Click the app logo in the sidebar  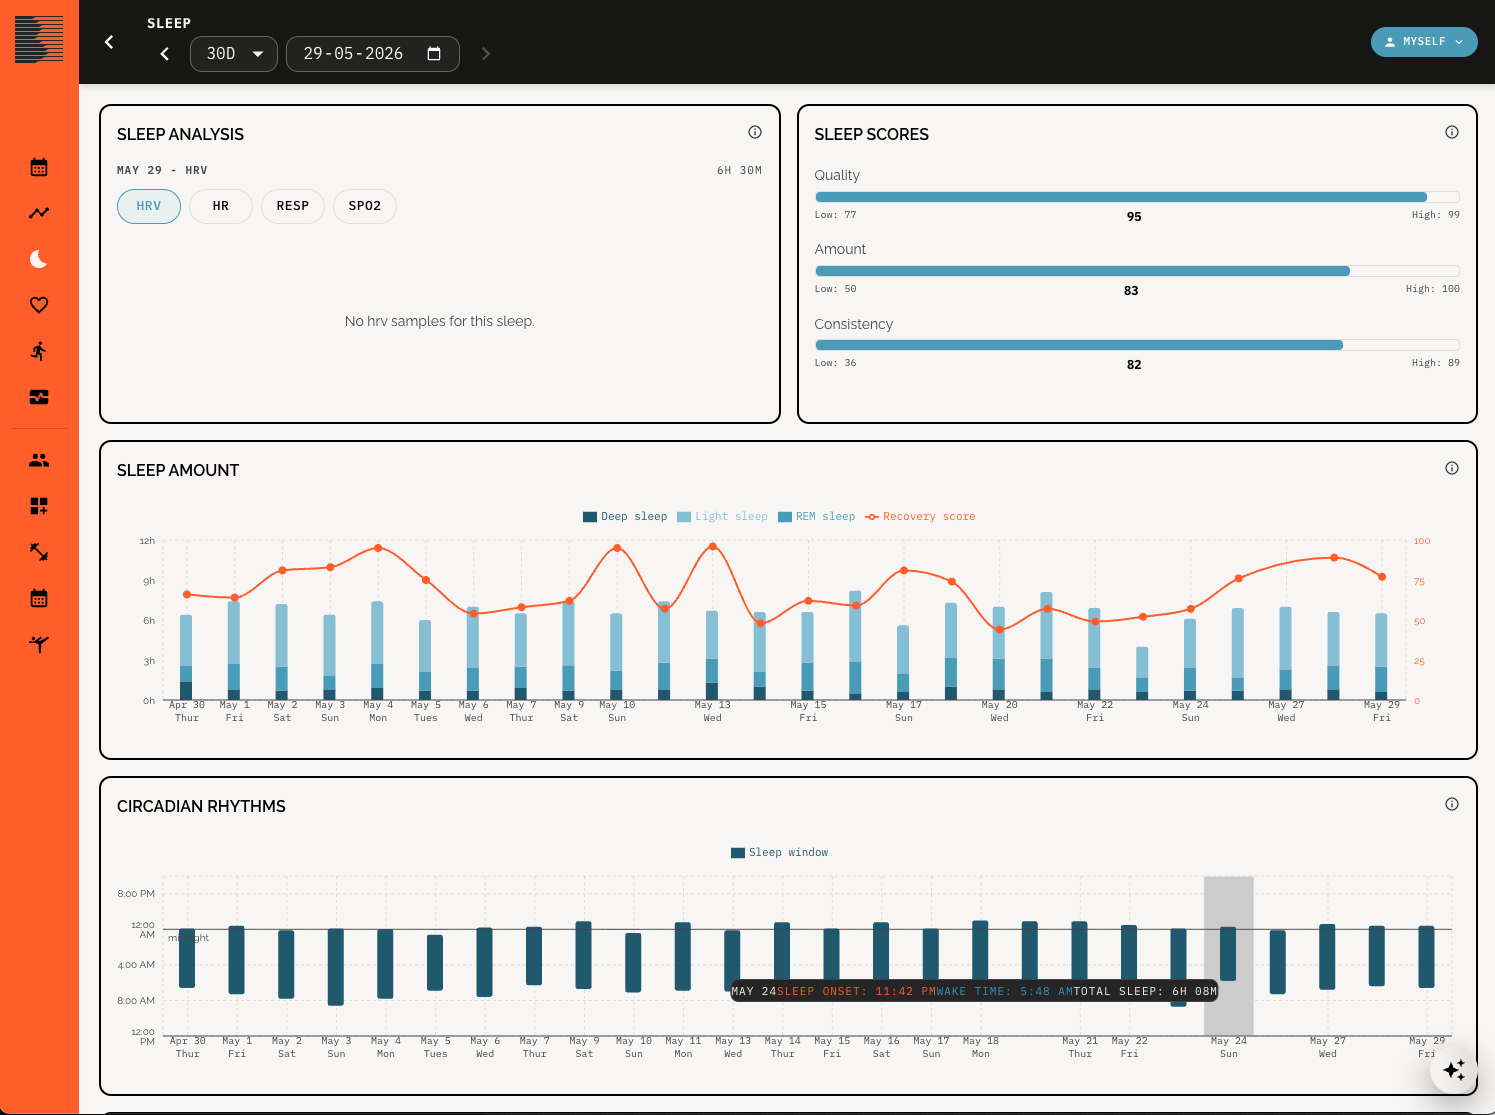(39, 40)
